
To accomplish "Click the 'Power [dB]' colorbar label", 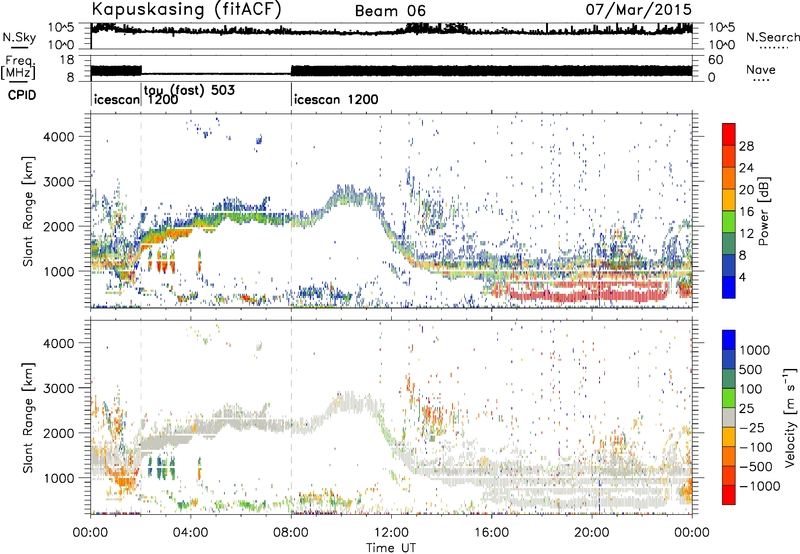I will coord(763,211).
